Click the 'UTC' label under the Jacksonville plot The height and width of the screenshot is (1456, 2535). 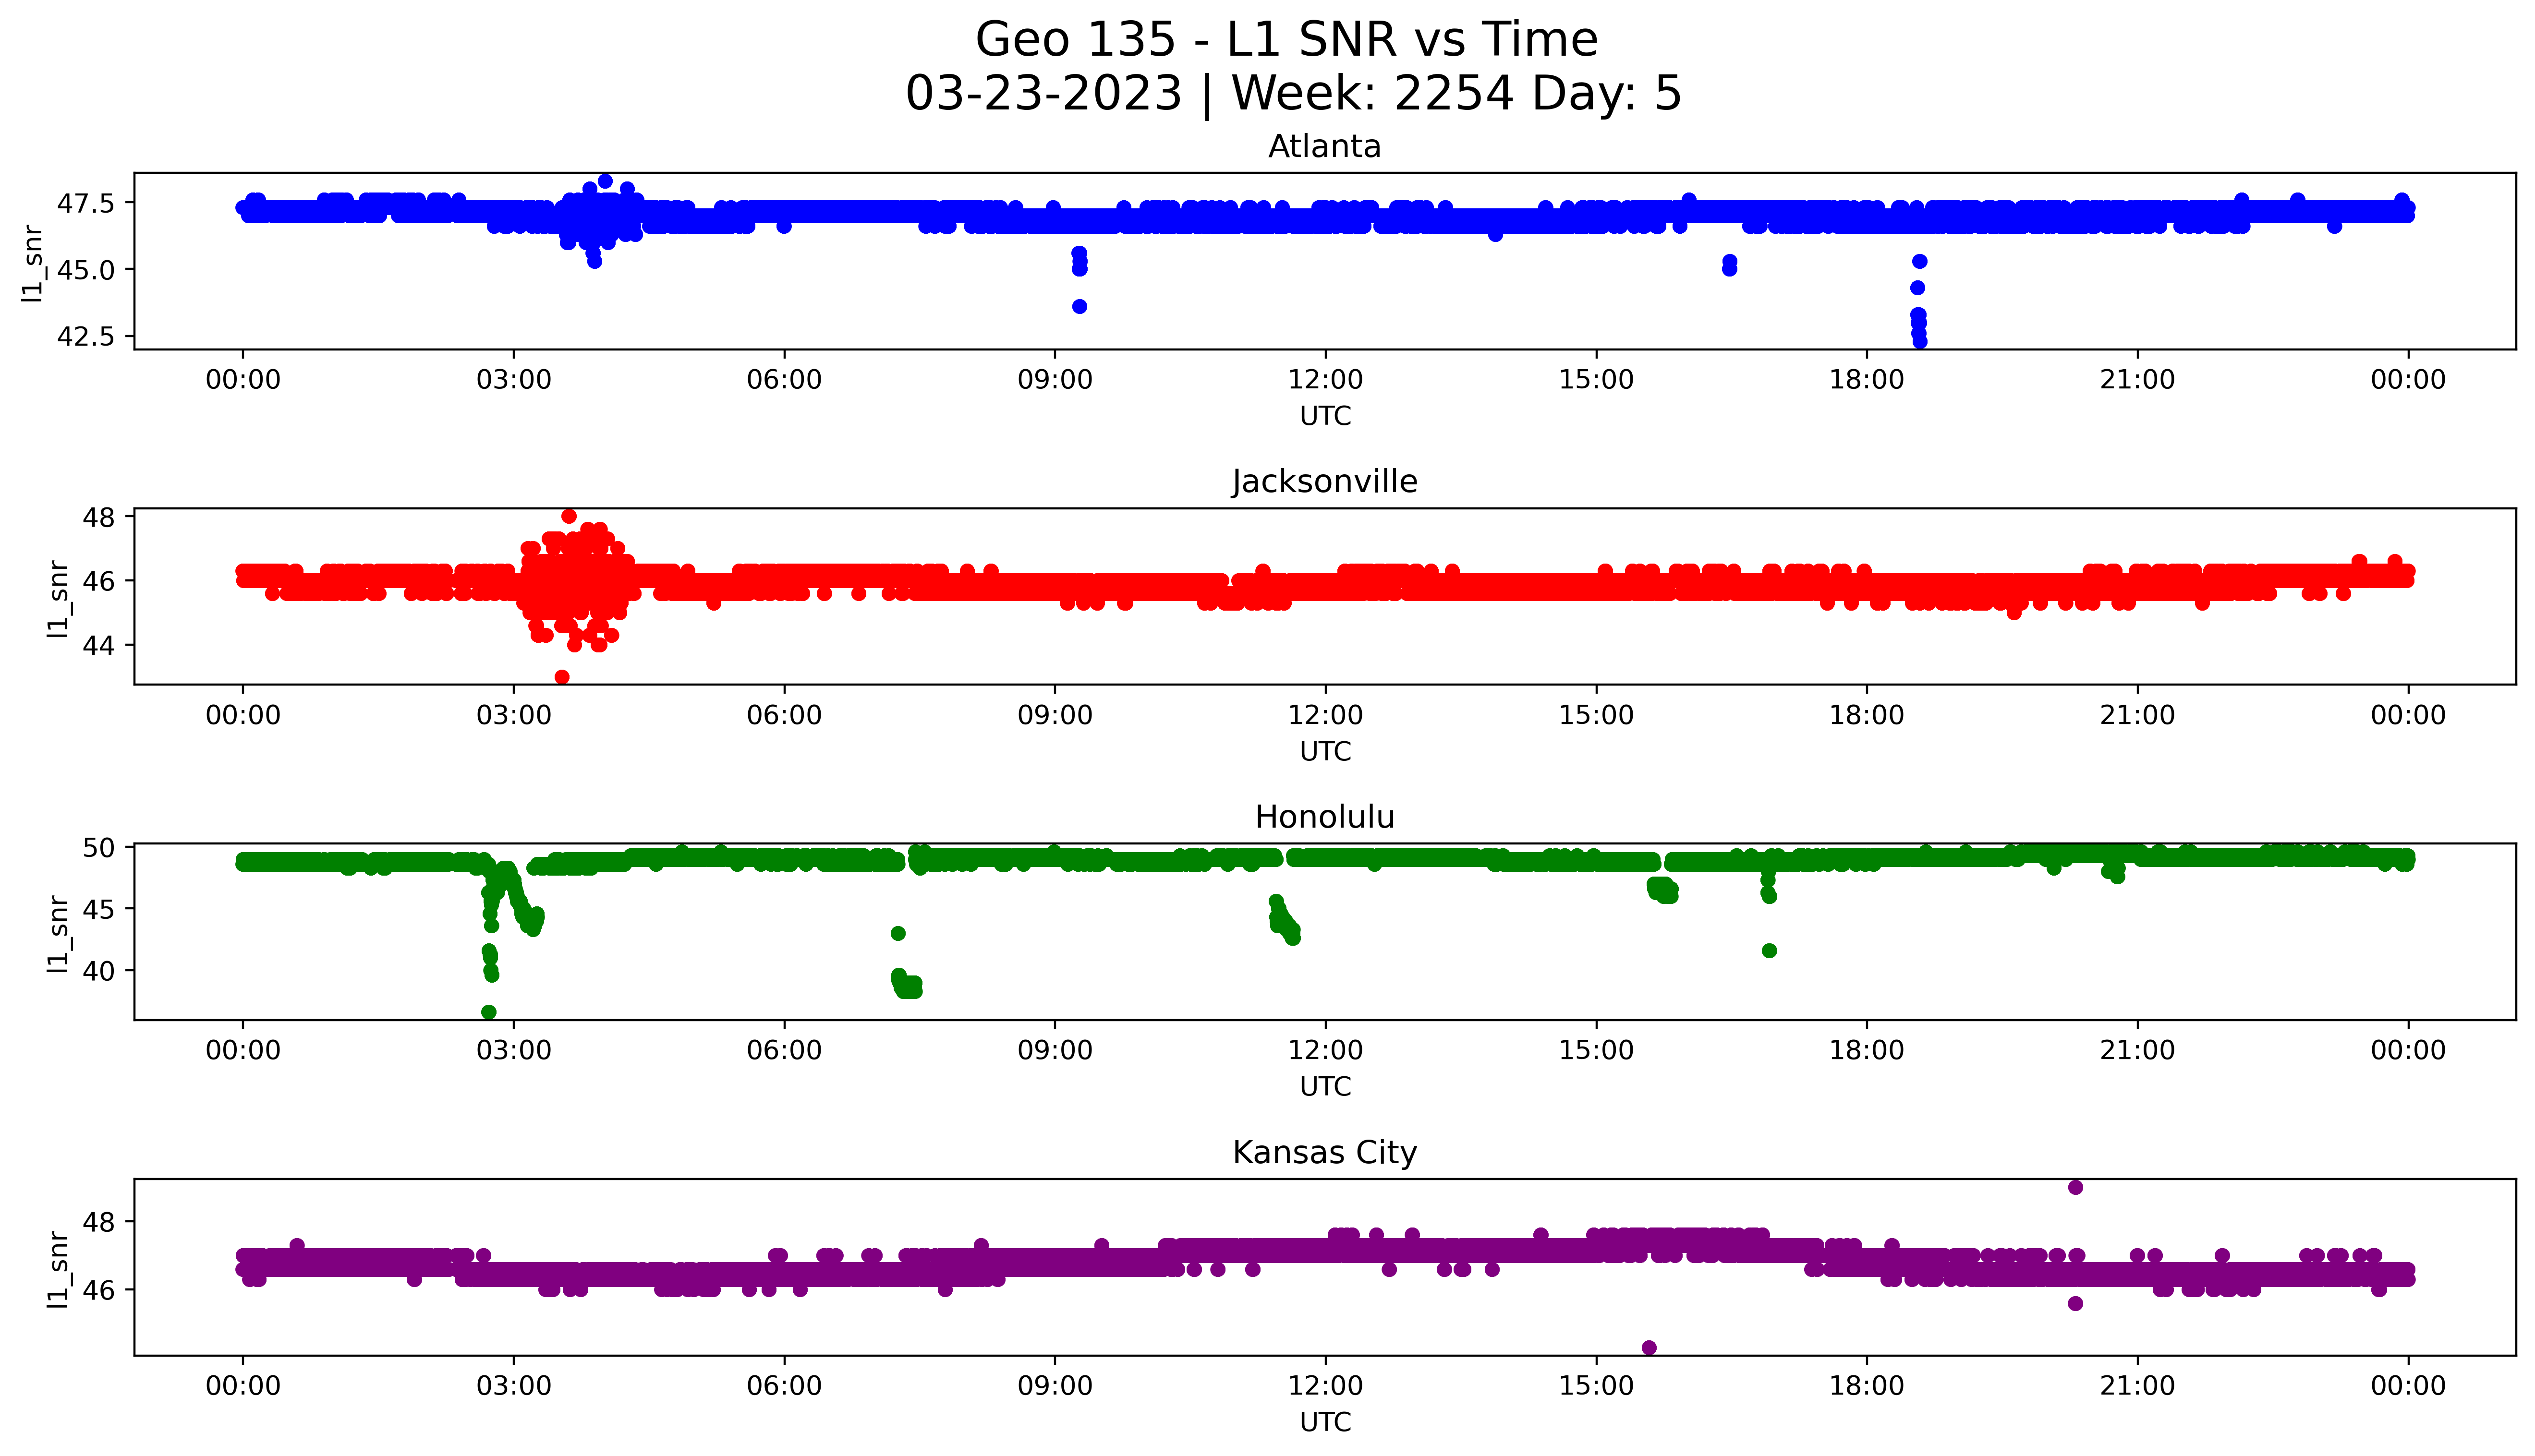pos(1325,751)
